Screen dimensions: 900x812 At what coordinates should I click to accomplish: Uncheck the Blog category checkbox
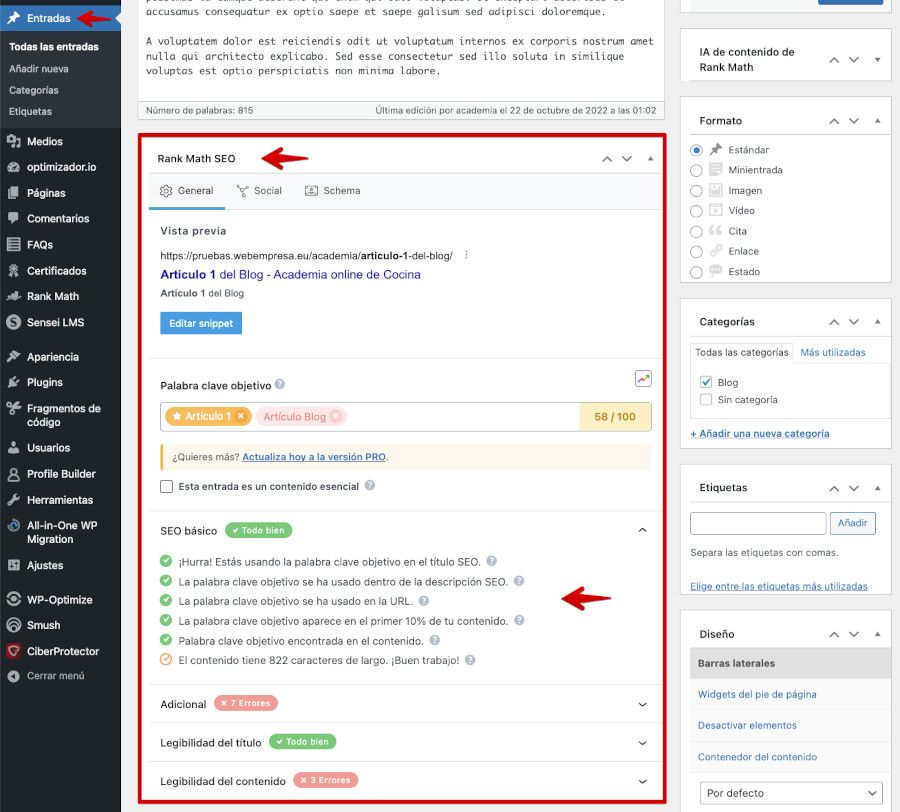706,382
